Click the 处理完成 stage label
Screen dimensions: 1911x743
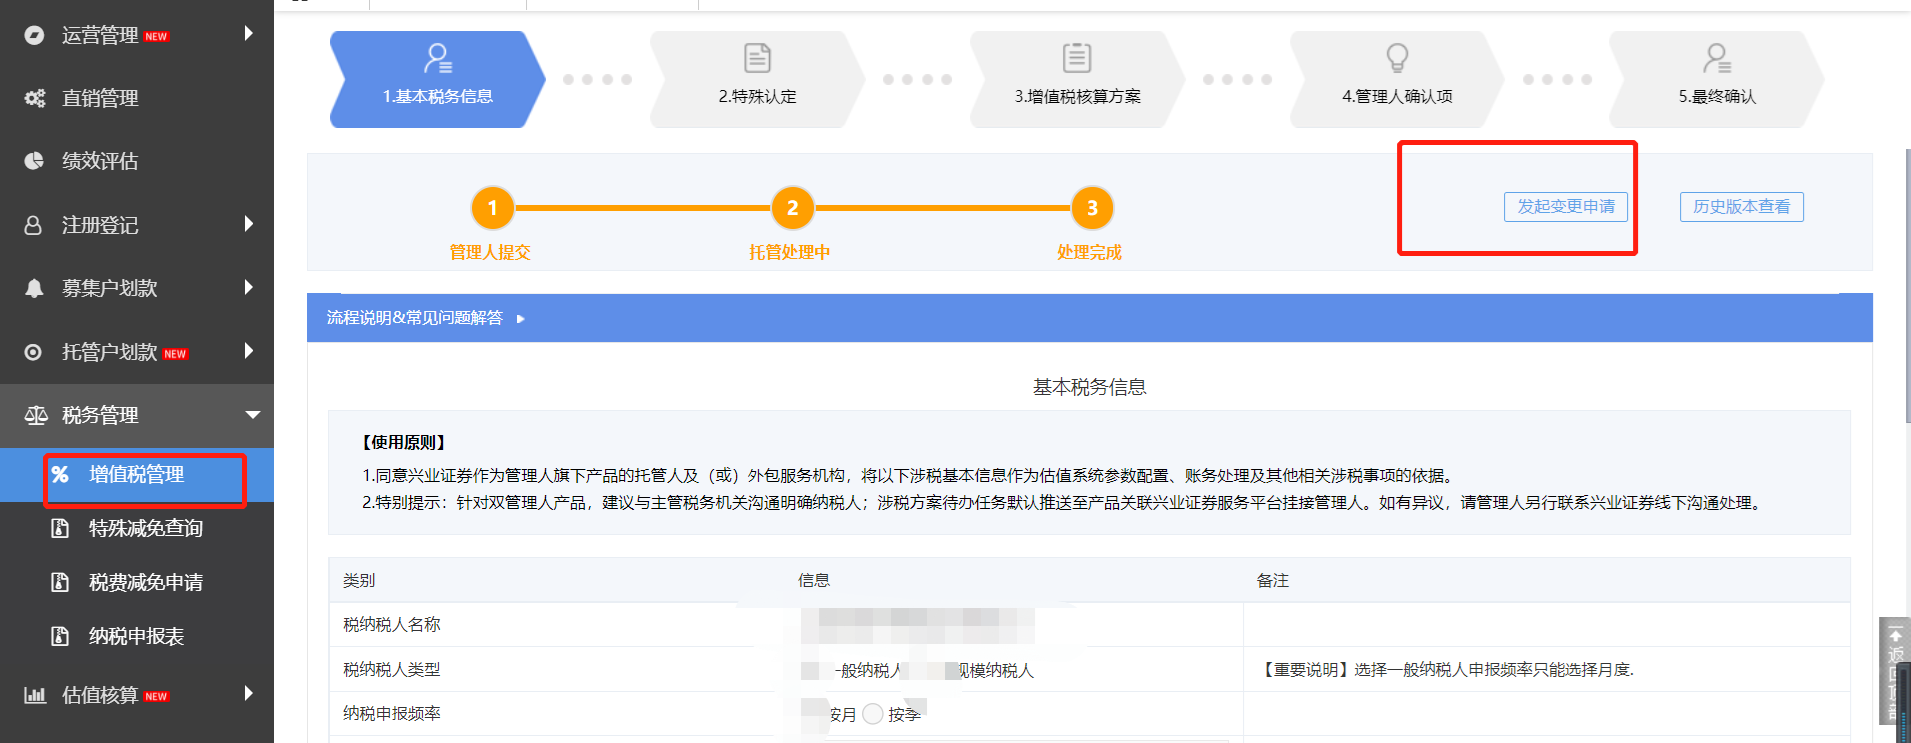click(1089, 252)
